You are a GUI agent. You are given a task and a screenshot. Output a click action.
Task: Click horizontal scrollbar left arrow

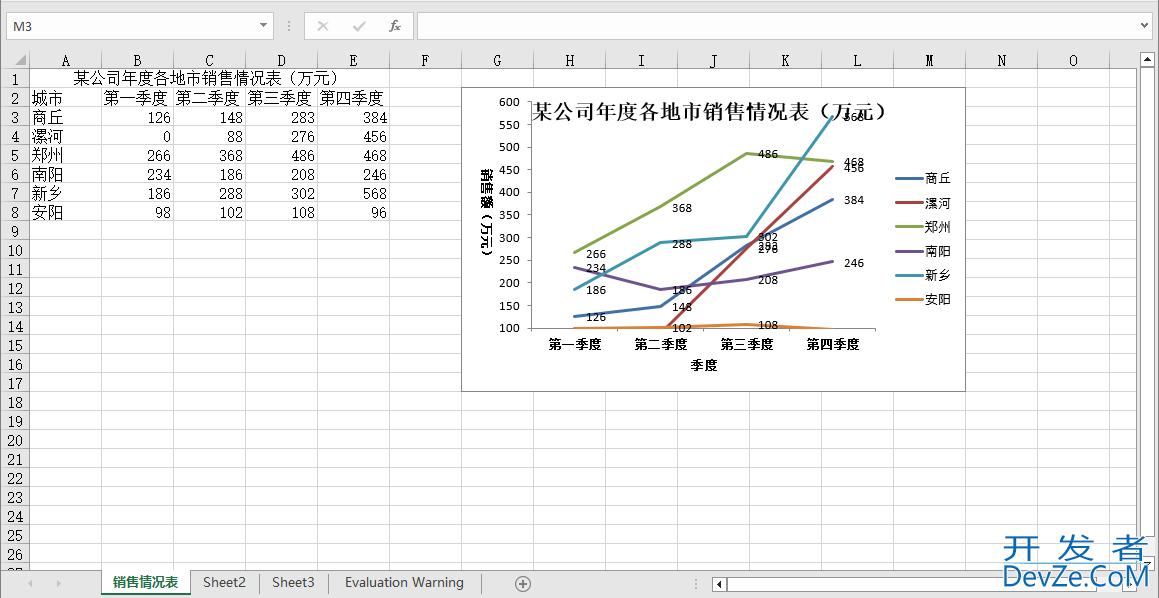tap(719, 585)
